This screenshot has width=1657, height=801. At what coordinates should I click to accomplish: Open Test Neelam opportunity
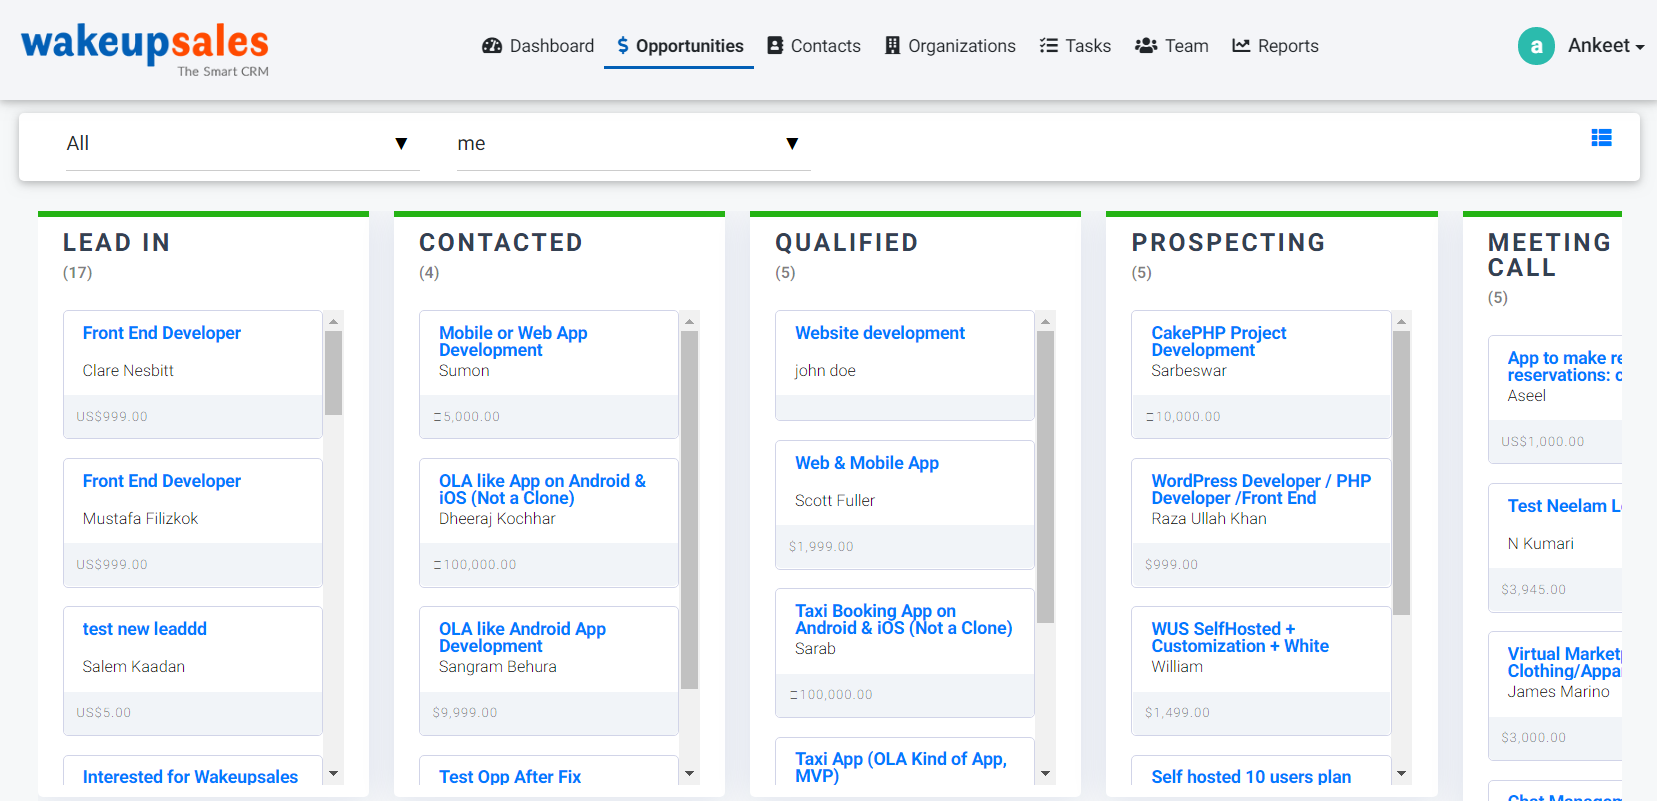pos(1564,506)
